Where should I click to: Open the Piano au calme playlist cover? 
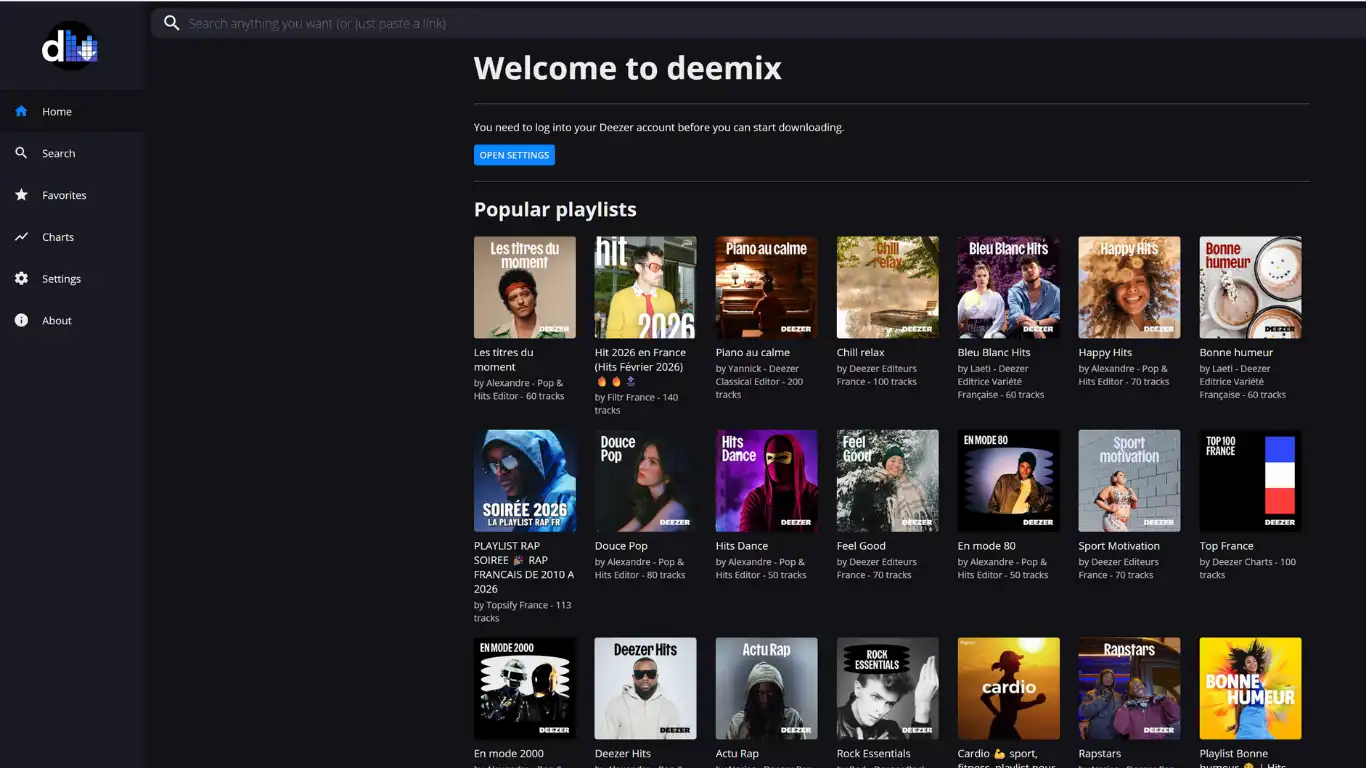coord(766,287)
